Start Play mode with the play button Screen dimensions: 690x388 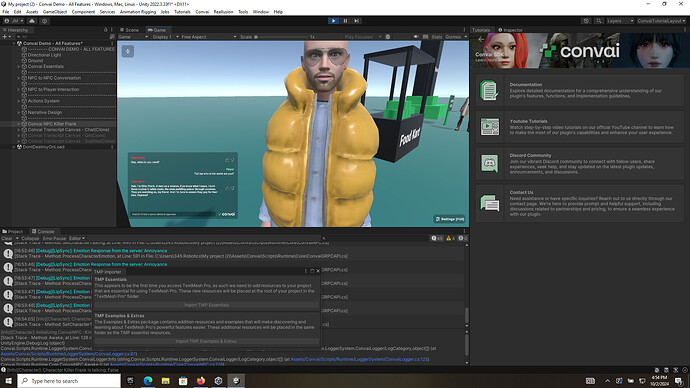point(334,21)
